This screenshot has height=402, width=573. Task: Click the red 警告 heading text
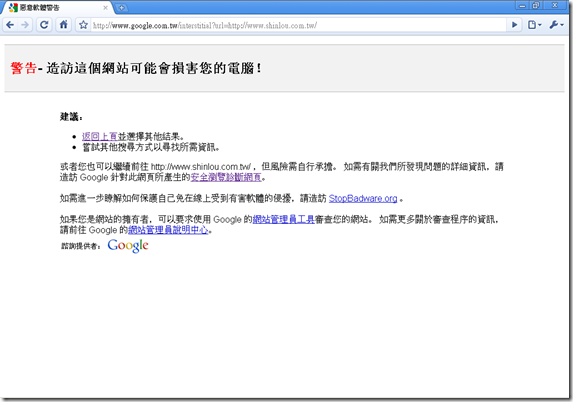point(24,68)
